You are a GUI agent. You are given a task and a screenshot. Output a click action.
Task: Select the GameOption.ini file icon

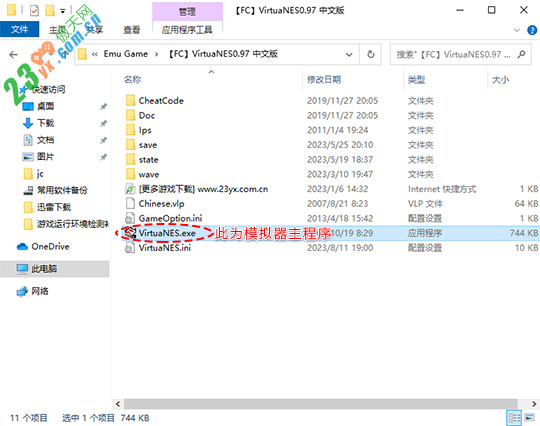click(130, 218)
